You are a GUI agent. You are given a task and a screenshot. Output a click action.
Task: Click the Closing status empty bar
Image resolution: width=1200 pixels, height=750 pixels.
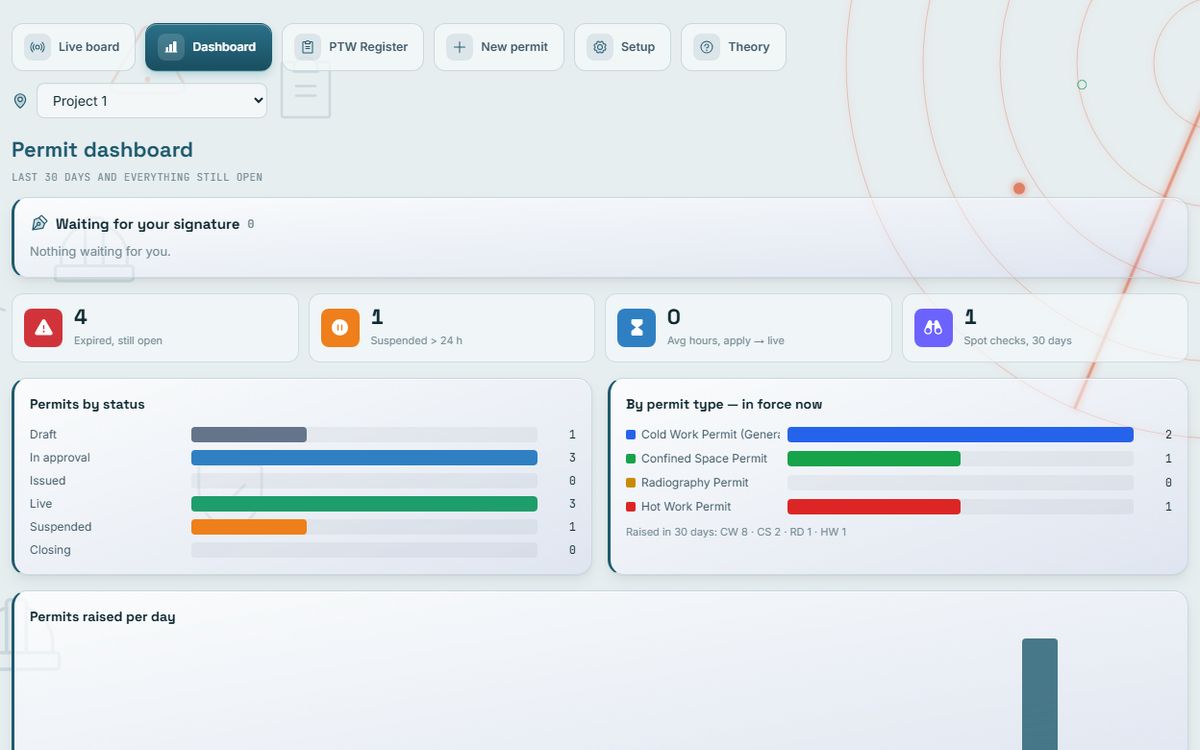364,550
